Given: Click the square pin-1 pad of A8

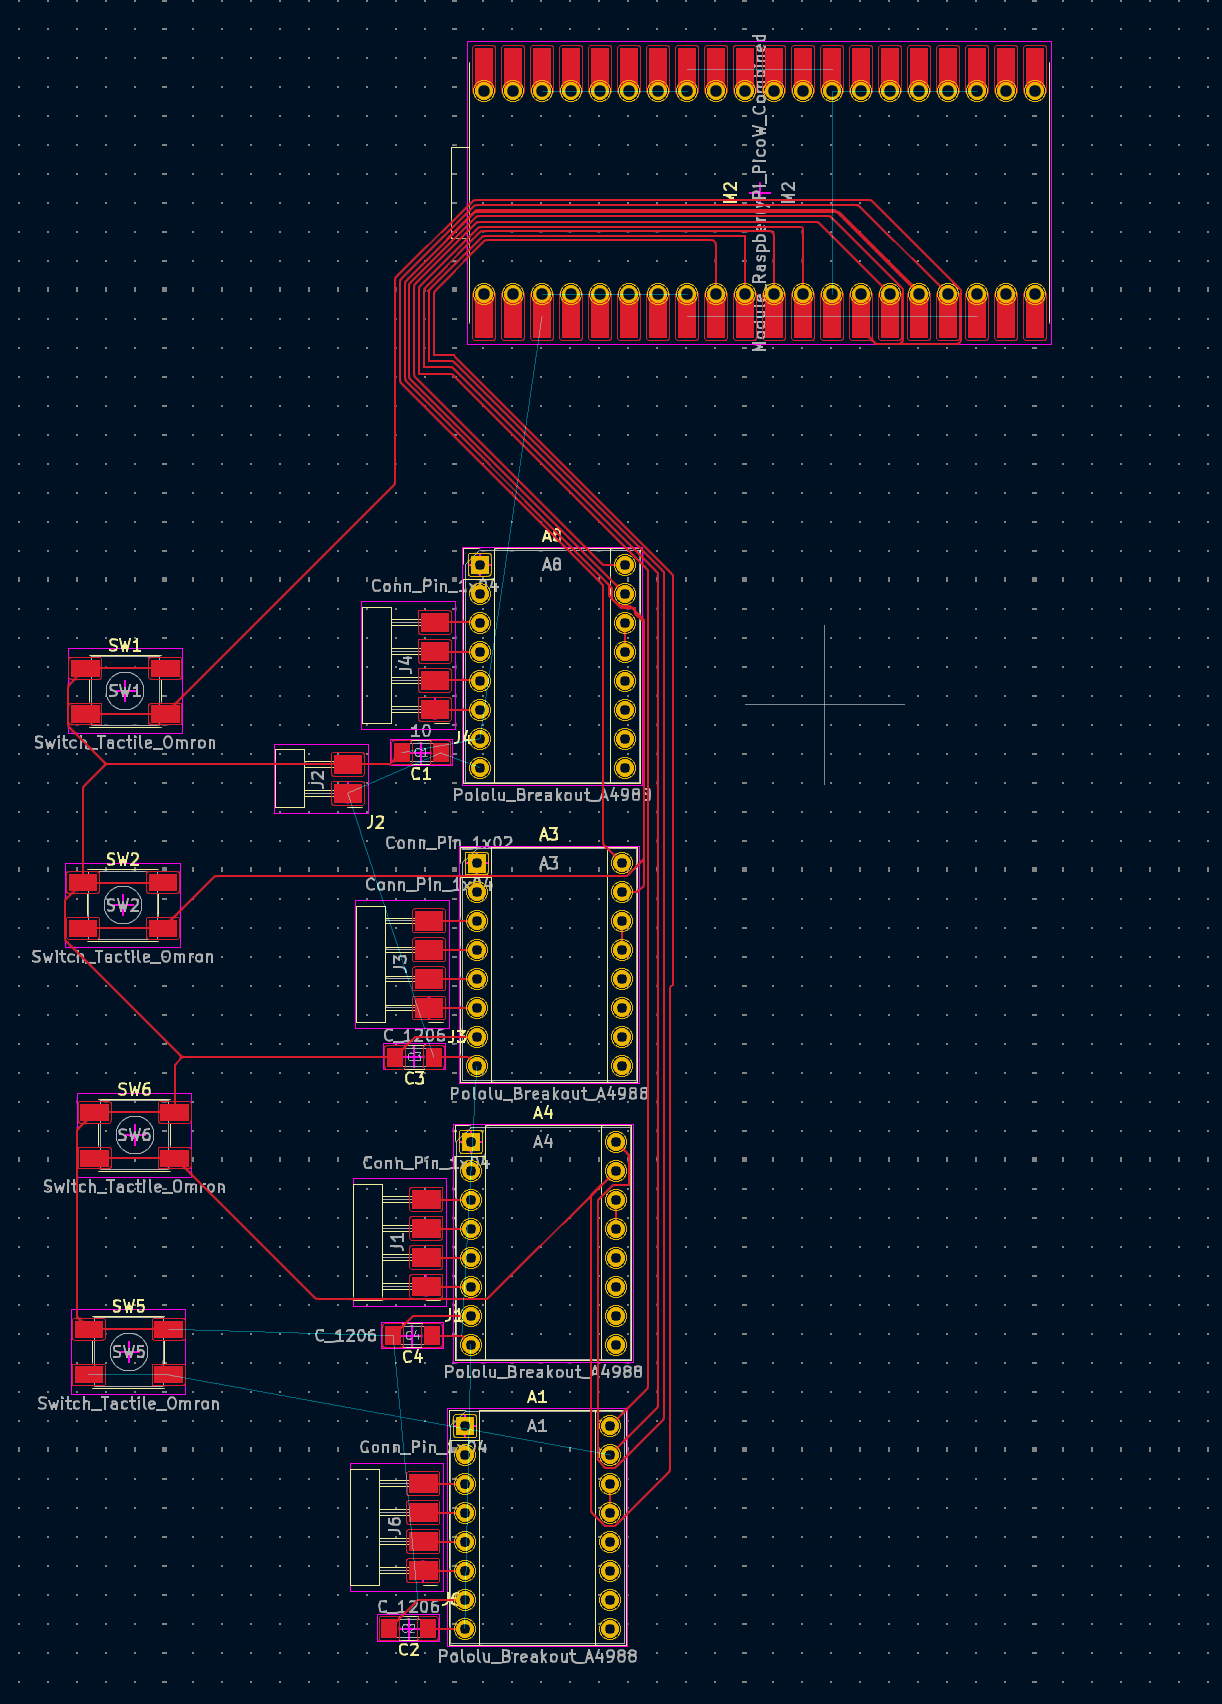Looking at the screenshot, I should point(480,565).
